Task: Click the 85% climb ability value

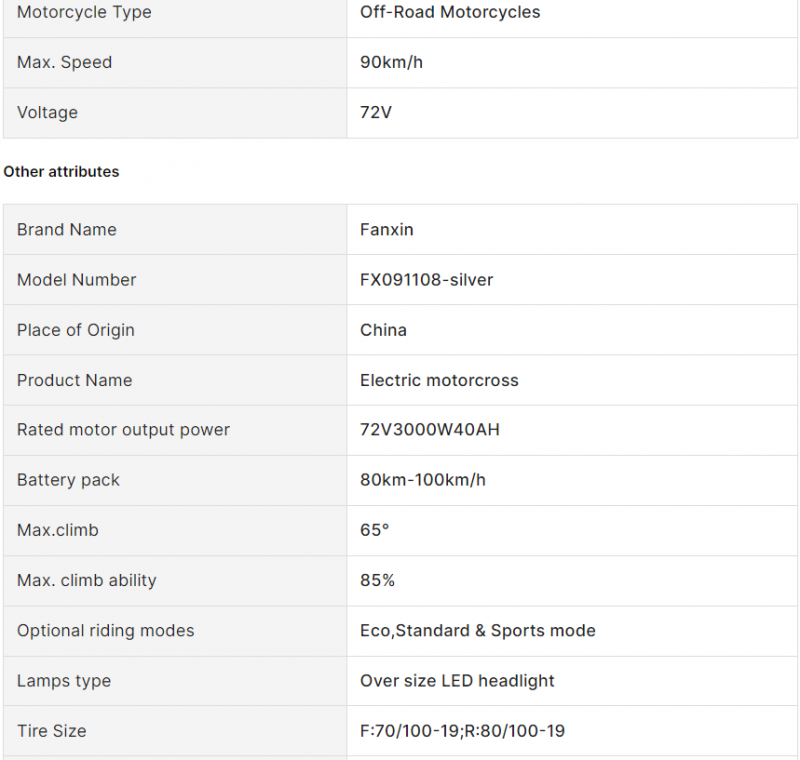Action: pyautogui.click(x=377, y=580)
